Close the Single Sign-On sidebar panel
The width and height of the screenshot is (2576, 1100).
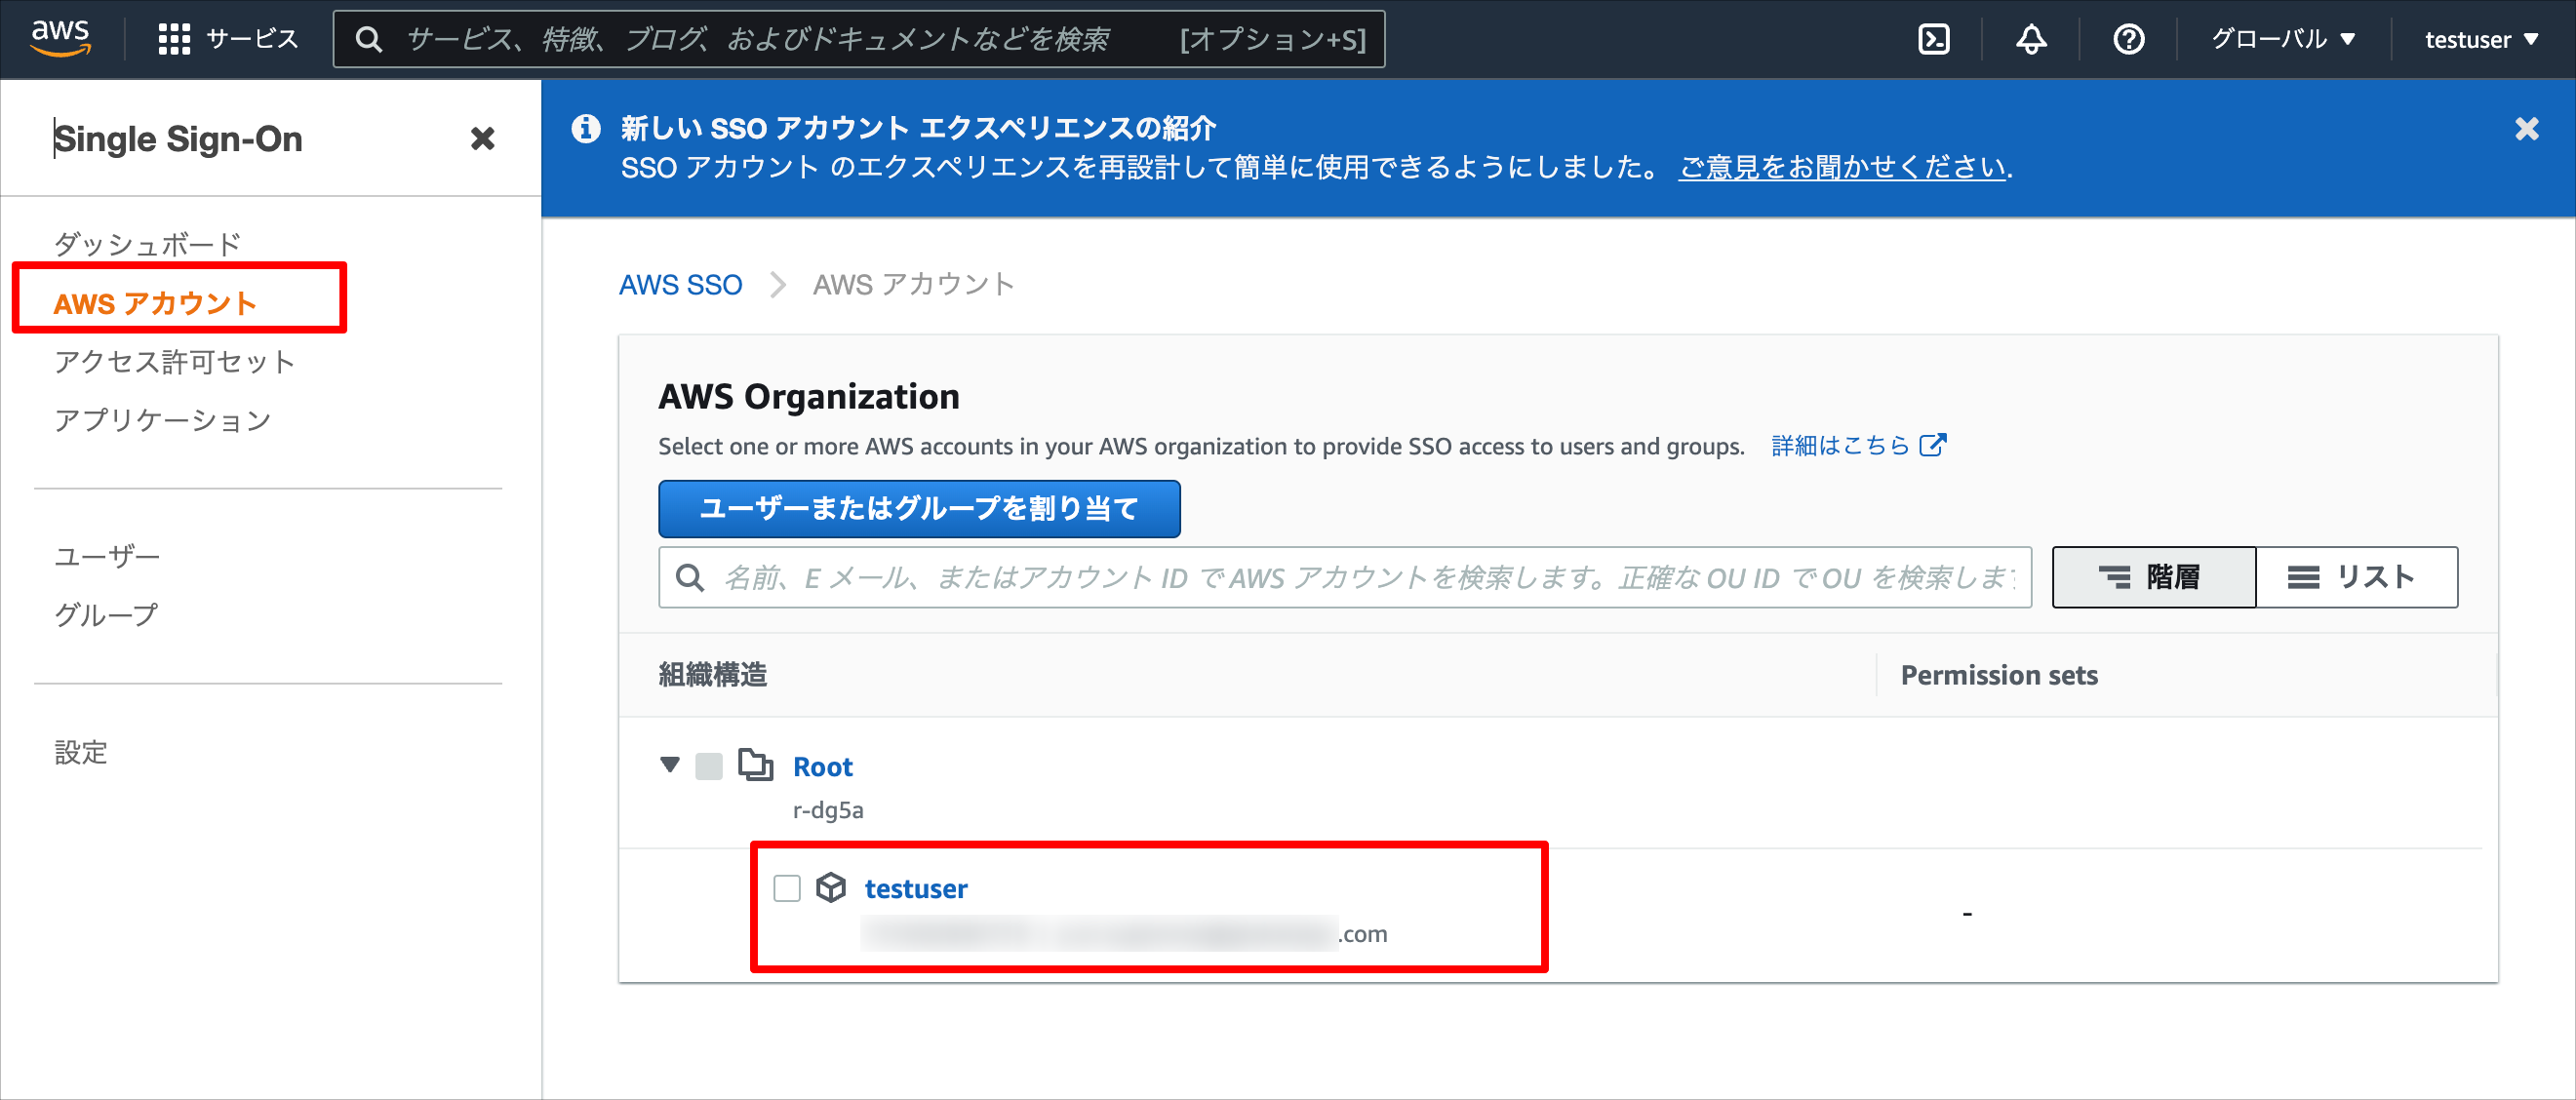click(483, 138)
